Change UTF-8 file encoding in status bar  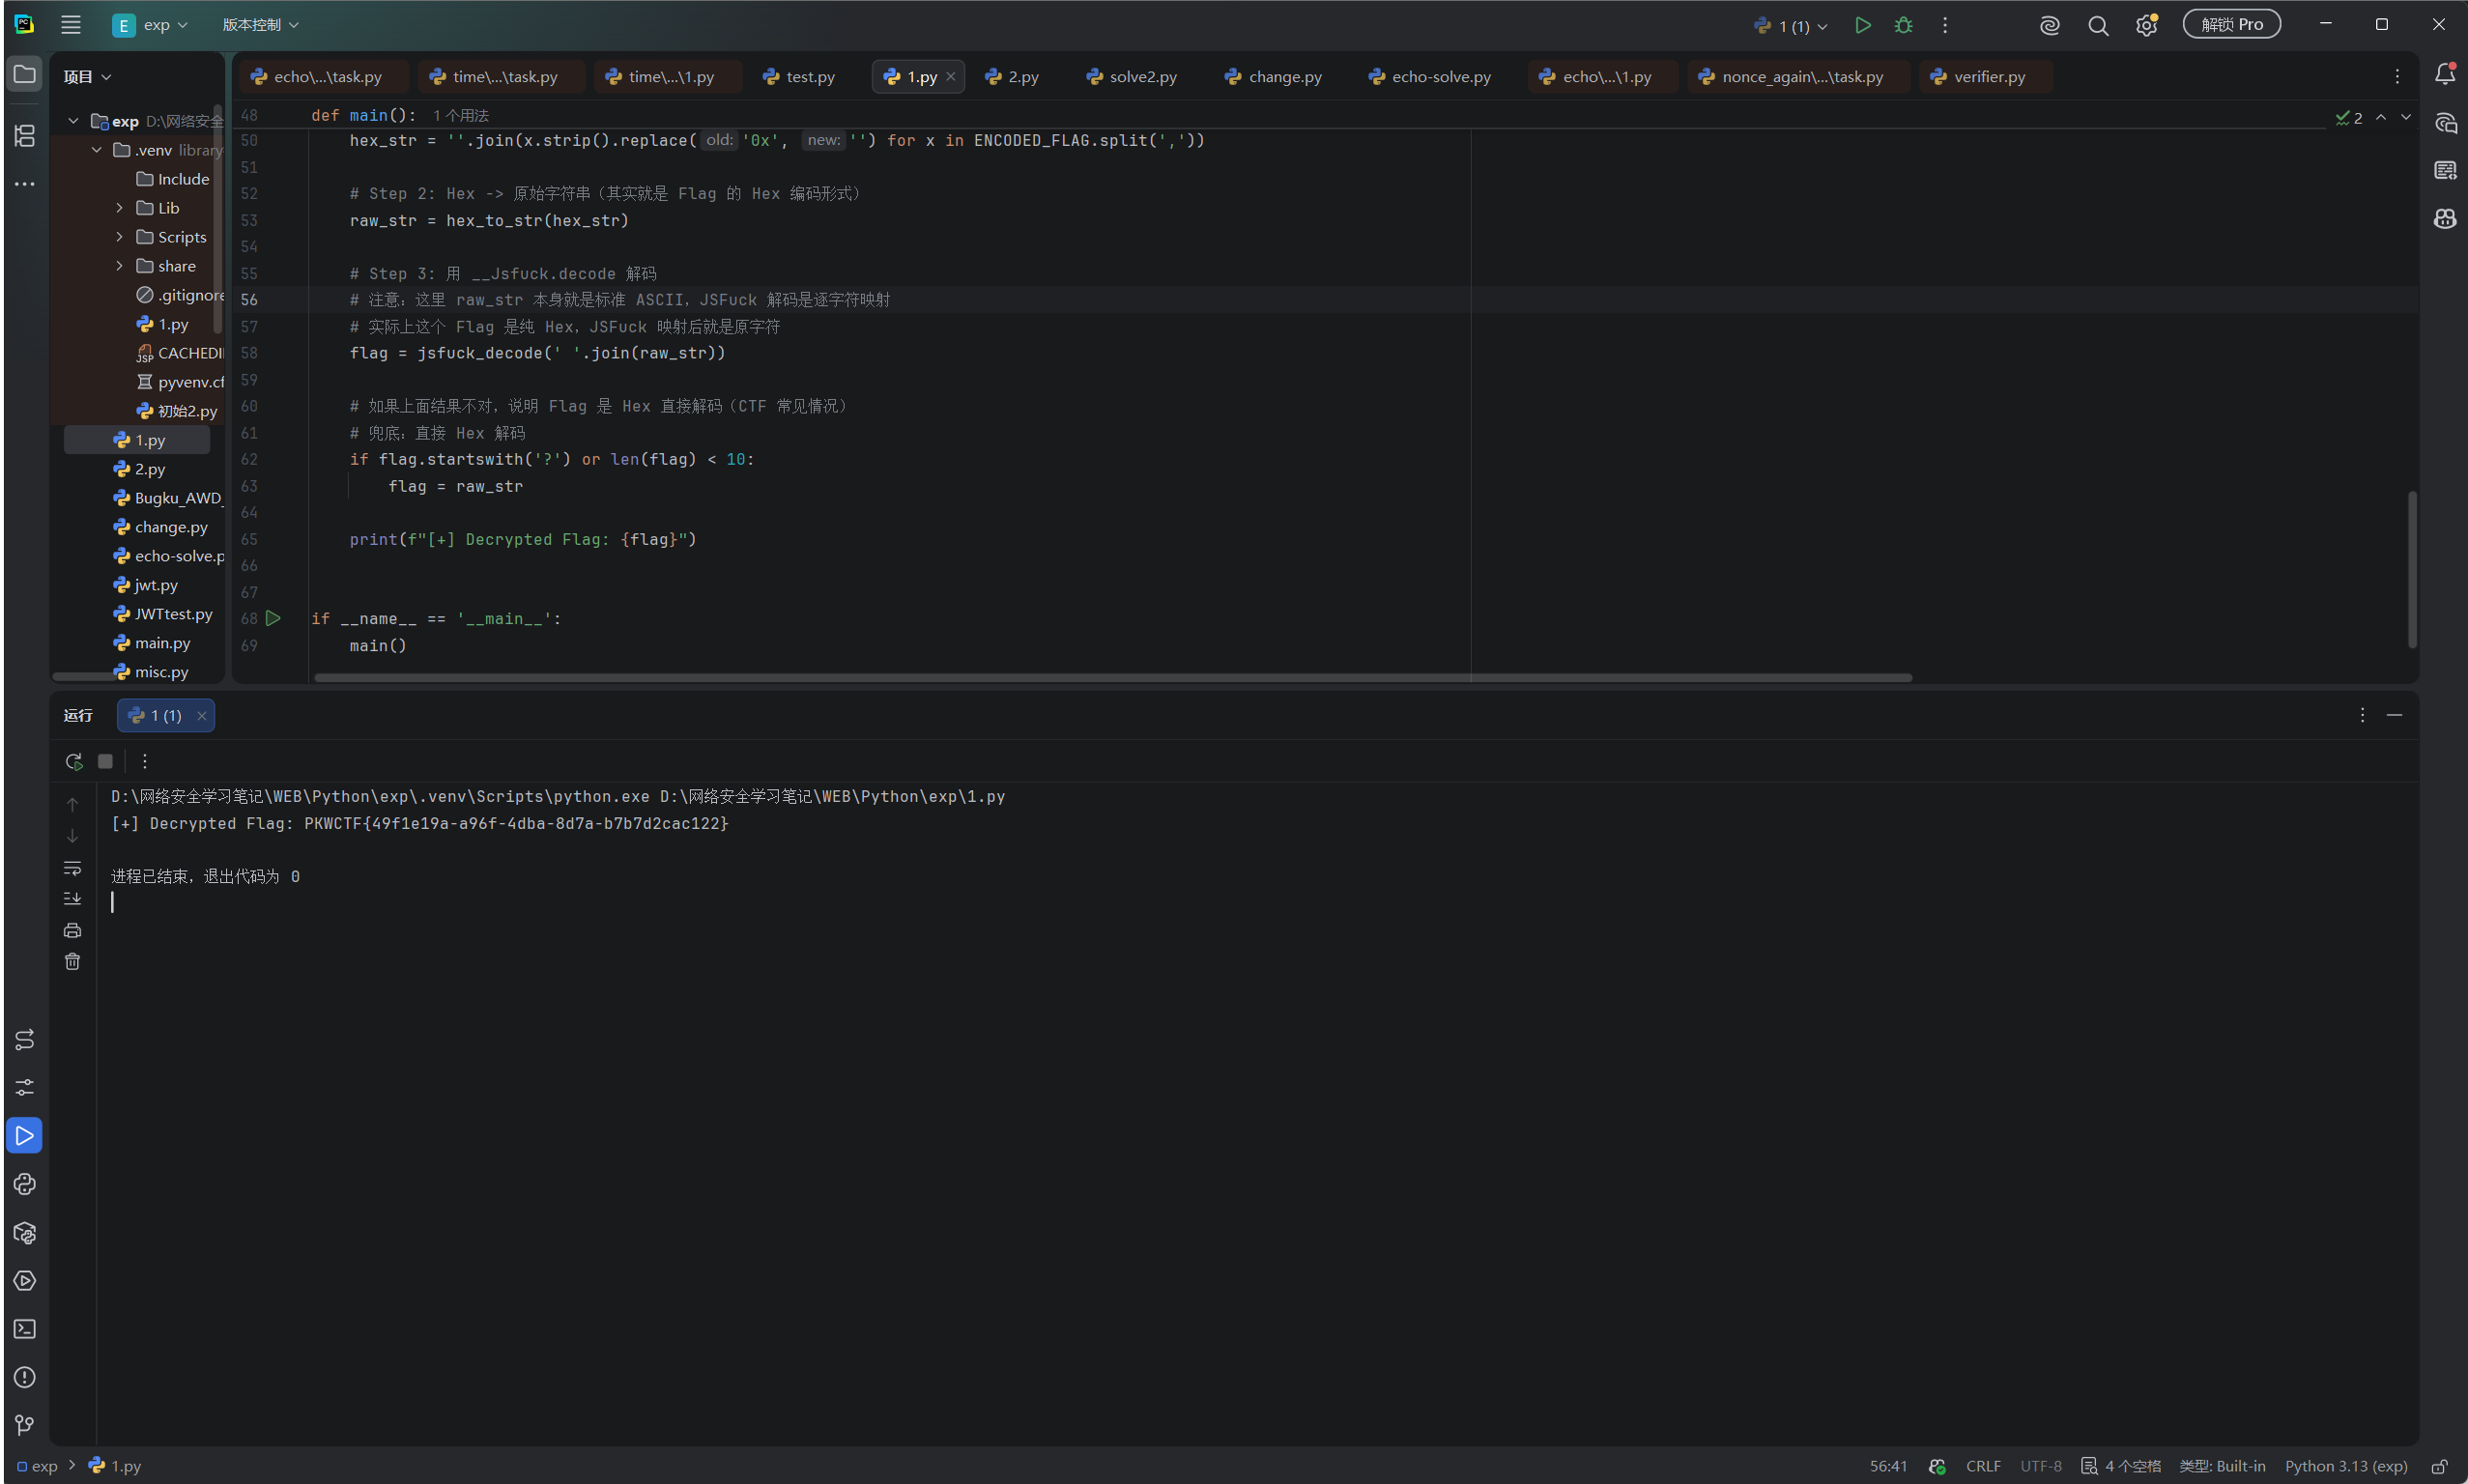click(x=2040, y=1466)
